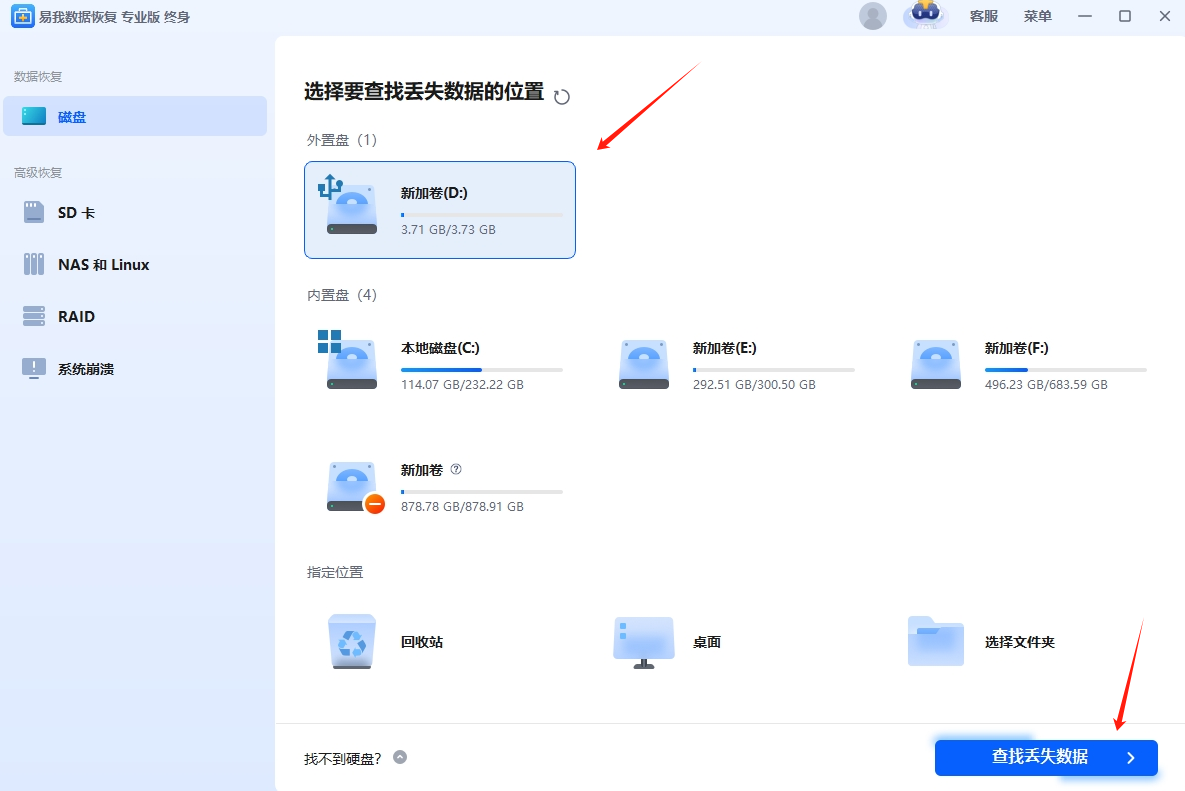Click the user account avatar icon
The height and width of the screenshot is (791, 1185).
pyautogui.click(x=873, y=16)
